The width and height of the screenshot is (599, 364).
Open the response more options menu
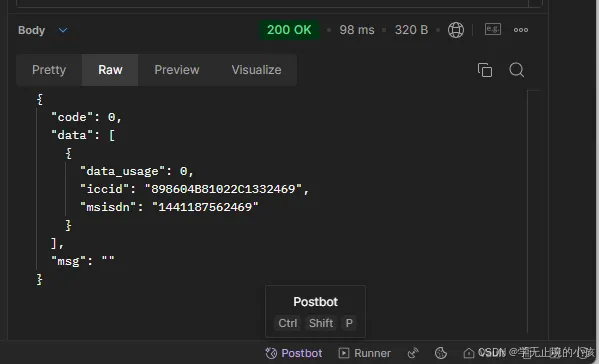click(x=521, y=30)
